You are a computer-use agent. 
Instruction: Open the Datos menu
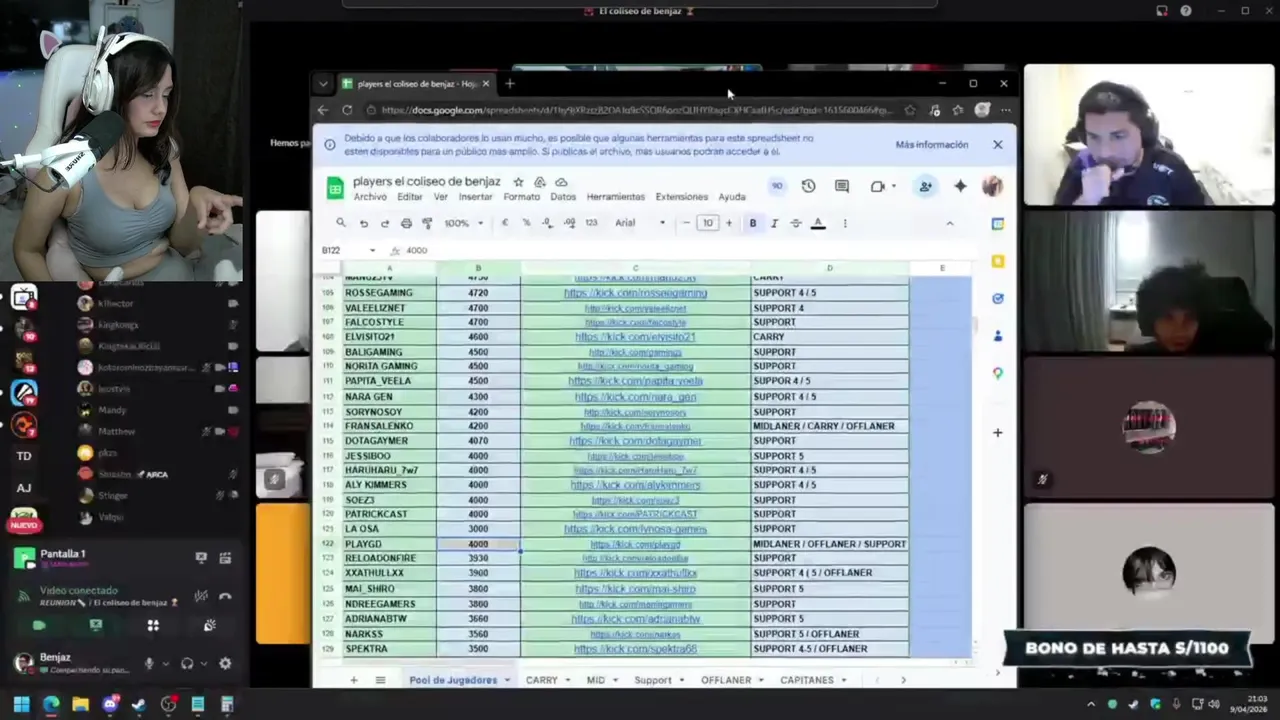[x=563, y=197]
